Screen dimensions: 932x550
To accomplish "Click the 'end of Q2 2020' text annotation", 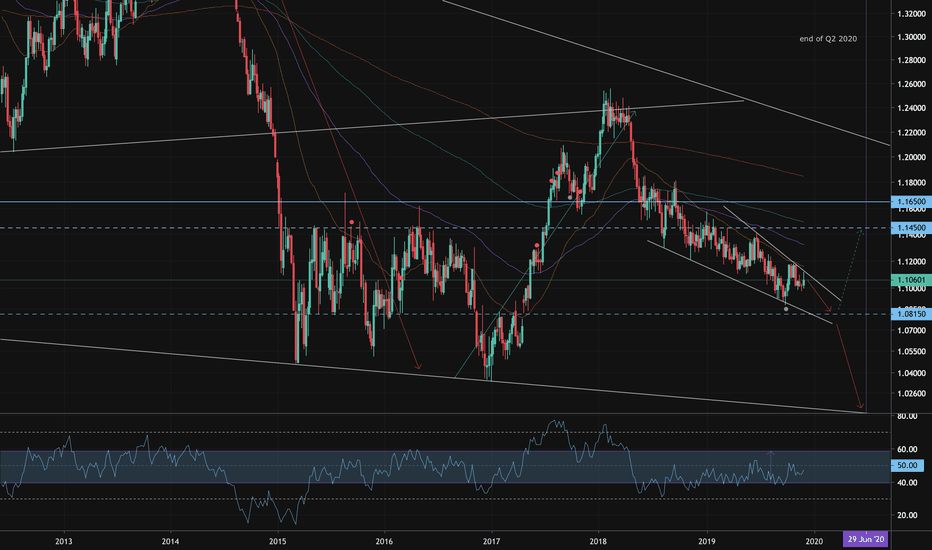I will 829,39.
